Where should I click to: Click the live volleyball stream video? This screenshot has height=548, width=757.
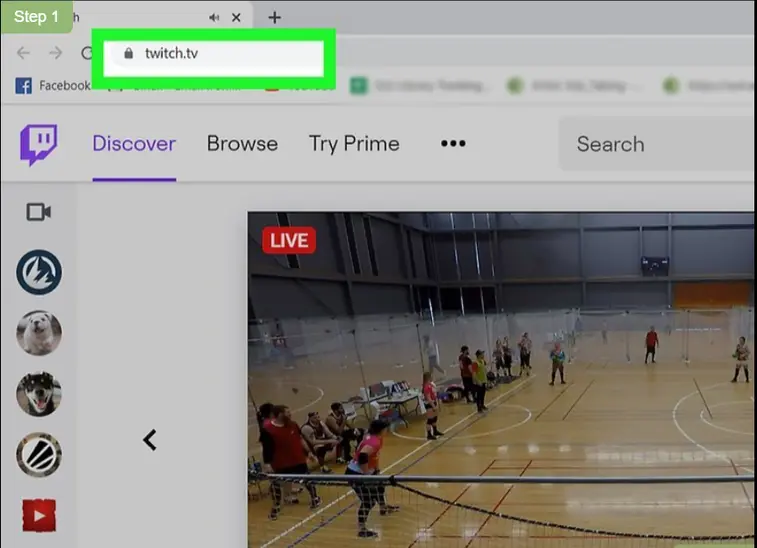(500, 380)
